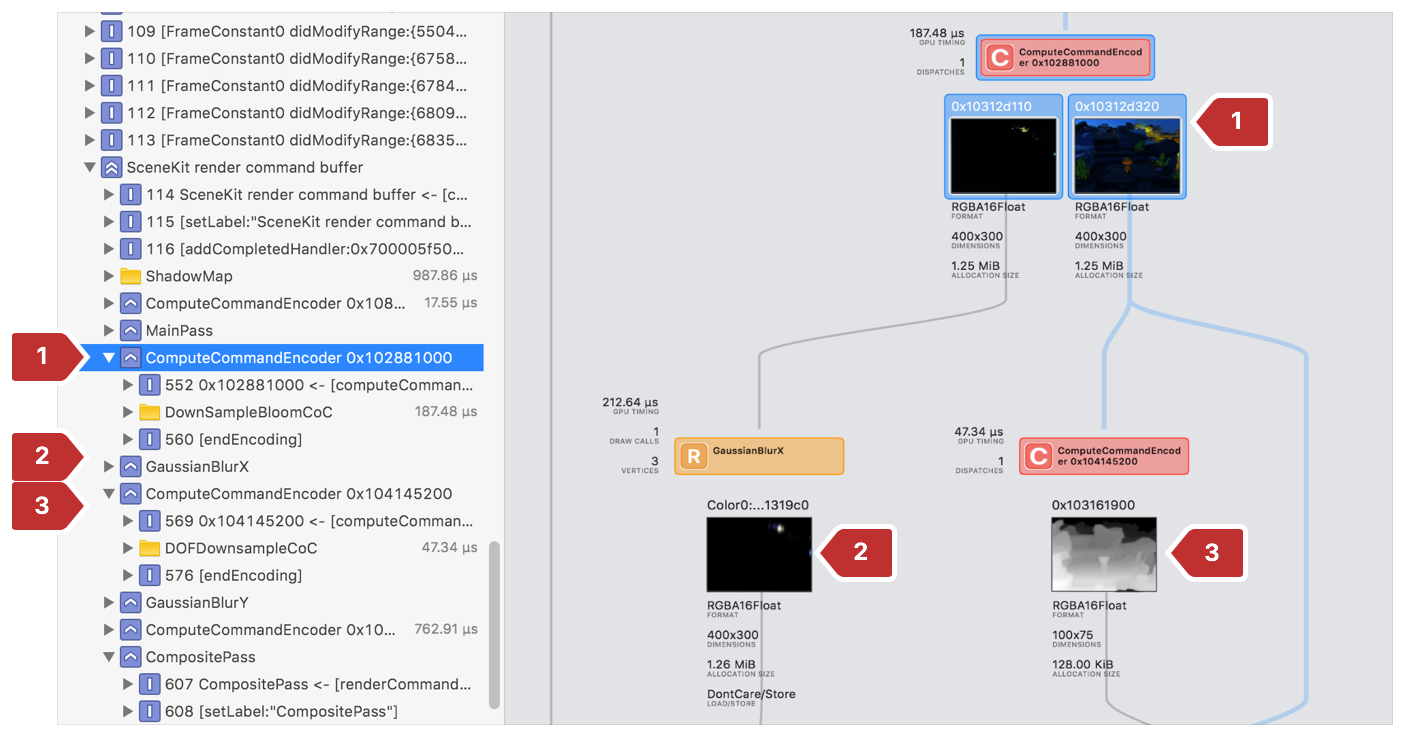
Task: Open the 0x10312d320 texture thumbnail
Action: coord(1127,156)
